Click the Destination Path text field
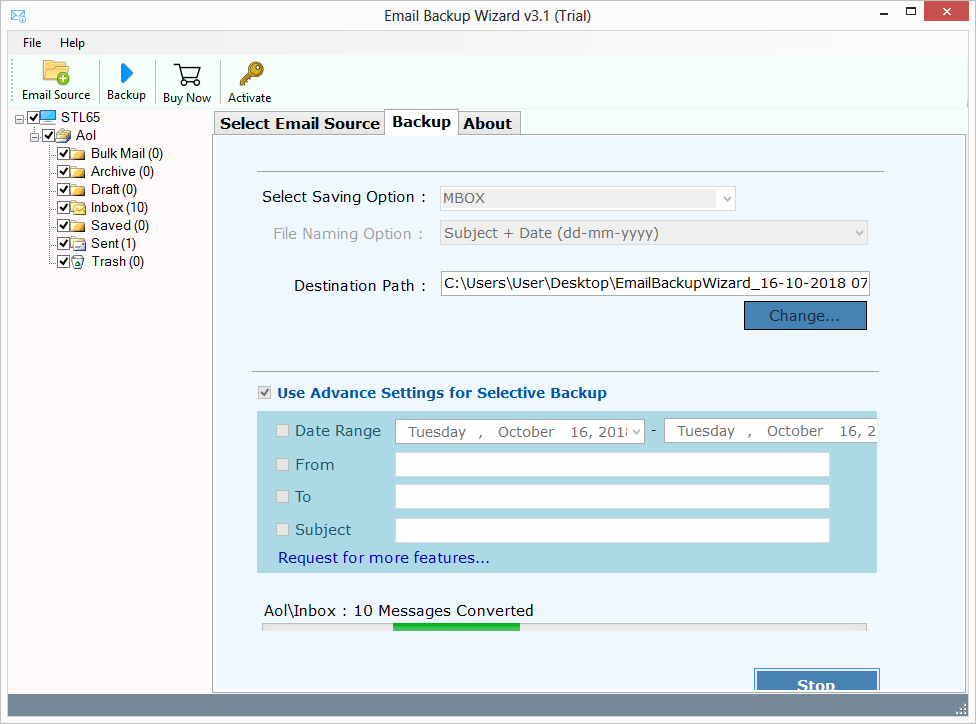 pyautogui.click(x=655, y=283)
